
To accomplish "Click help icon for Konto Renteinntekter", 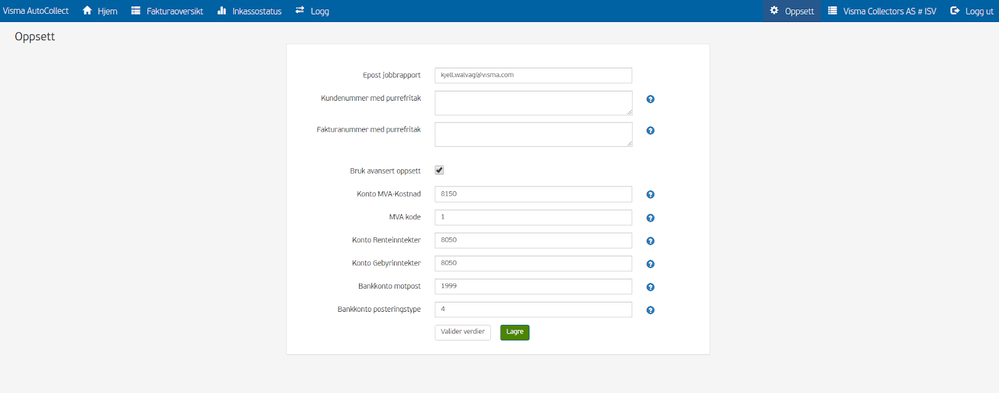I will 650,241.
